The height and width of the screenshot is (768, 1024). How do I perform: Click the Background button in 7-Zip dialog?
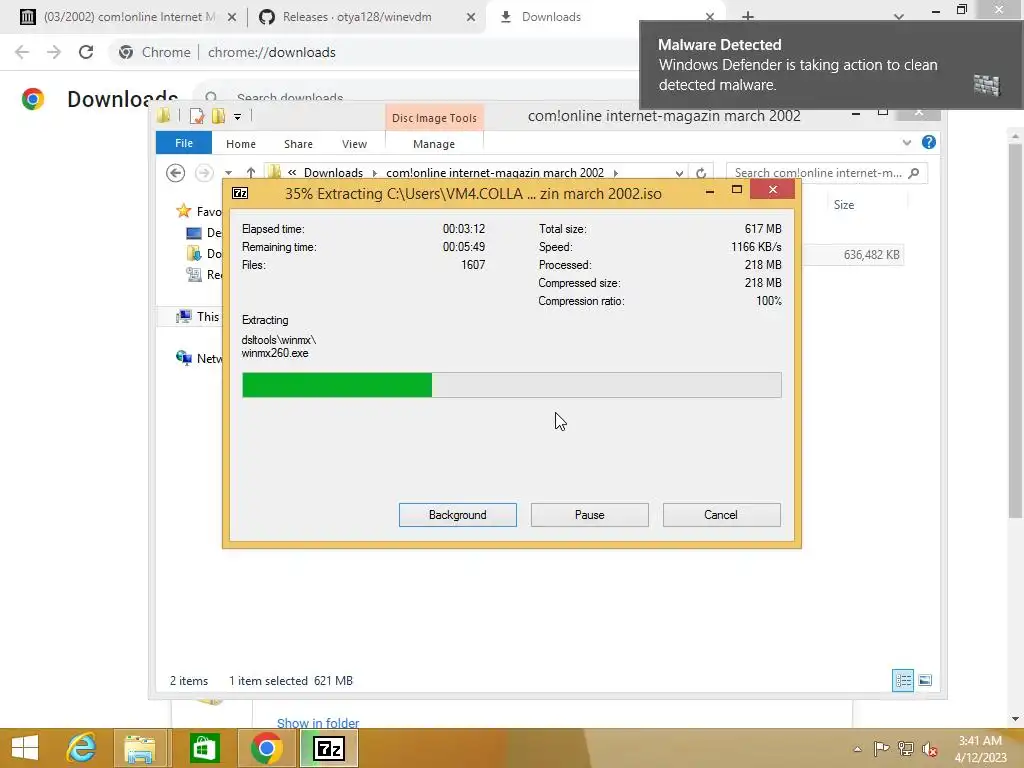tap(457, 515)
